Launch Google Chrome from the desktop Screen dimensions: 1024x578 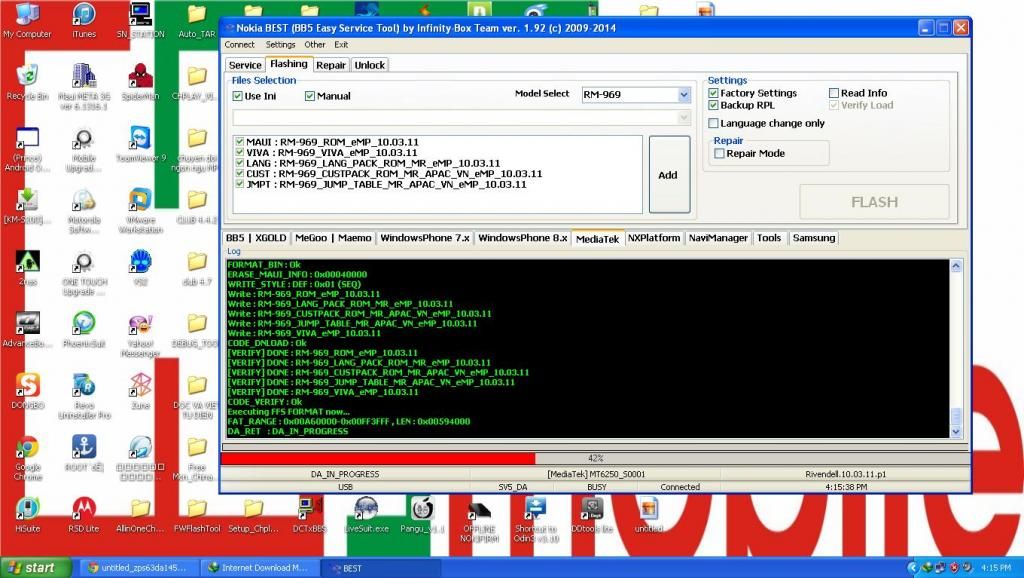click(27, 458)
